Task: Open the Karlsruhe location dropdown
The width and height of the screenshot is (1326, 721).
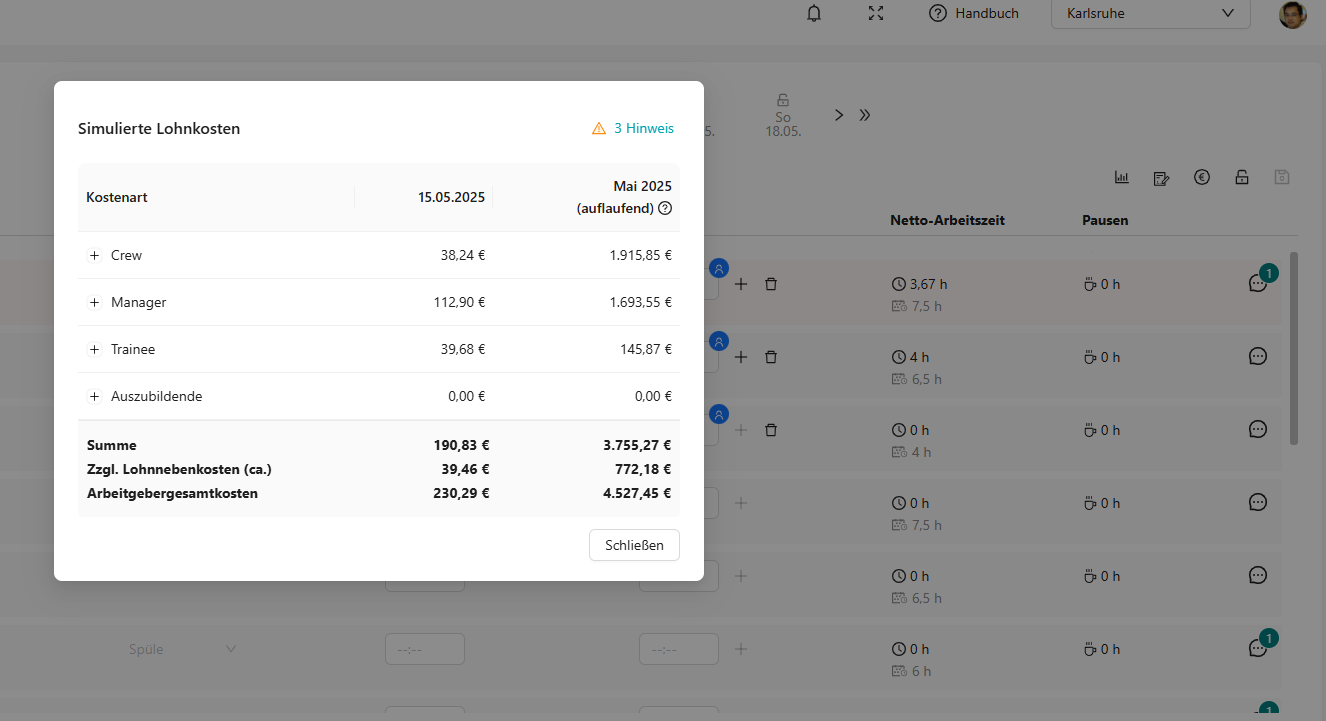Action: 1150,14
